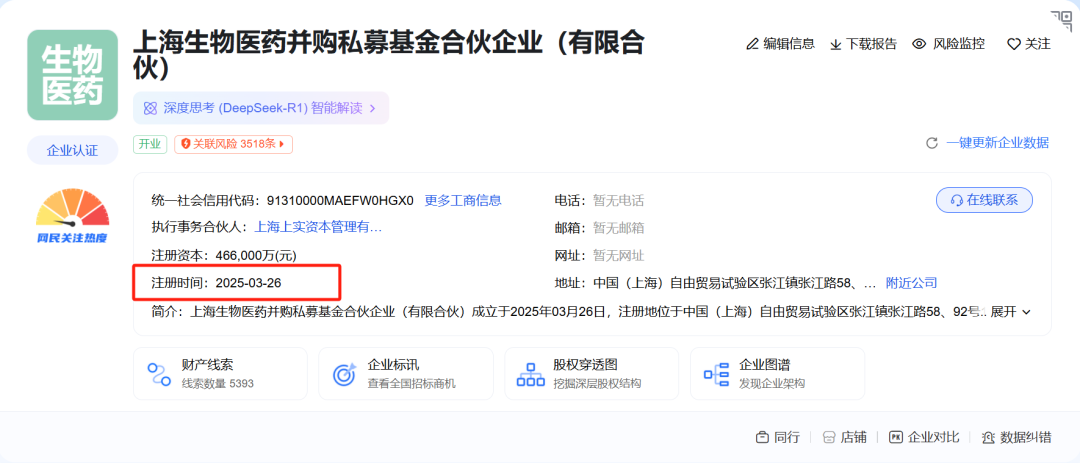Click the QR code icon in top-right corner
This screenshot has height=463, width=1080.
[x=1060, y=20]
